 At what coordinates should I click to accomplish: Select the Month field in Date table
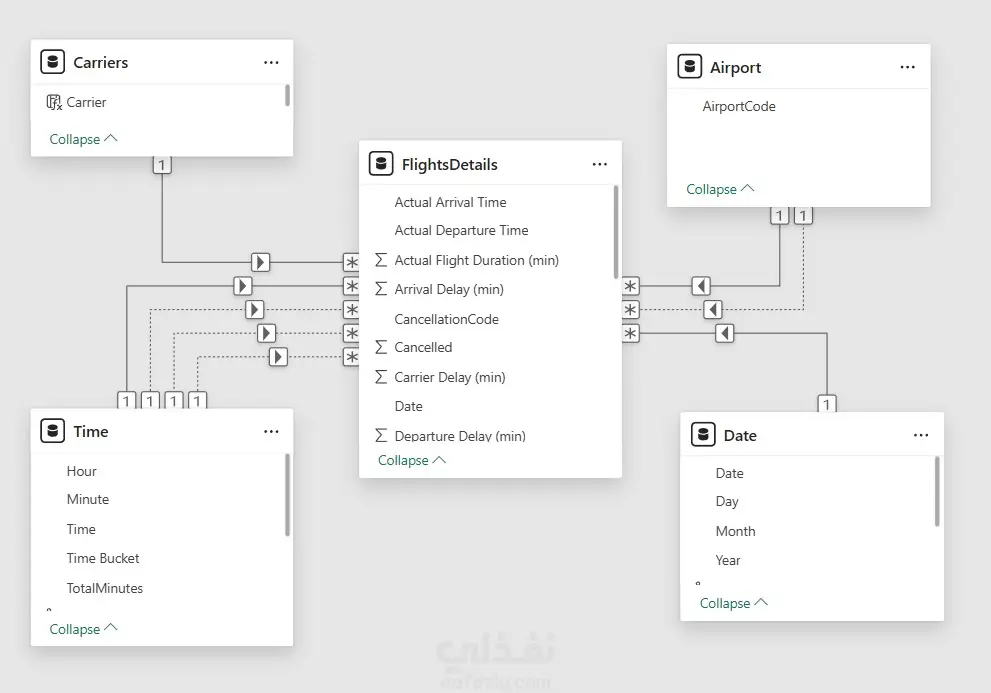tap(735, 530)
